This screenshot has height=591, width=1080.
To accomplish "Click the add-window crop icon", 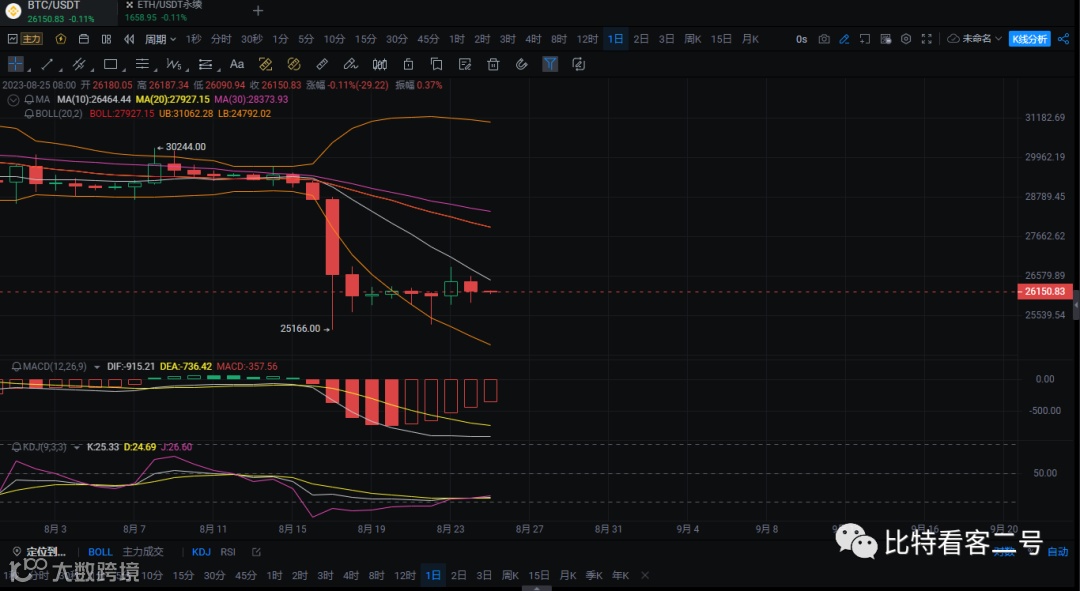I will [864, 39].
